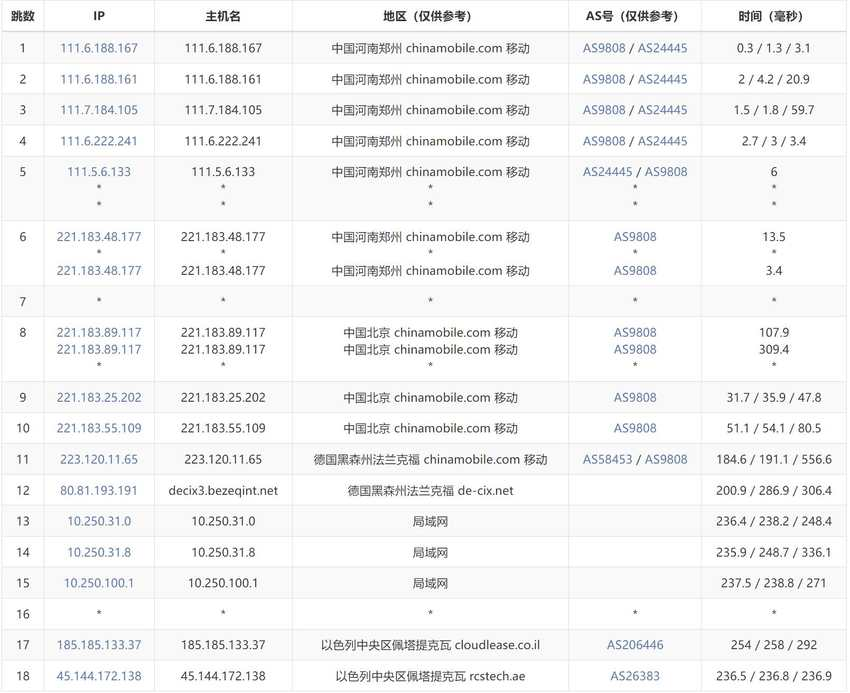Open AS206446 link in hop 17
The height and width of the screenshot is (693, 850).
coord(635,645)
